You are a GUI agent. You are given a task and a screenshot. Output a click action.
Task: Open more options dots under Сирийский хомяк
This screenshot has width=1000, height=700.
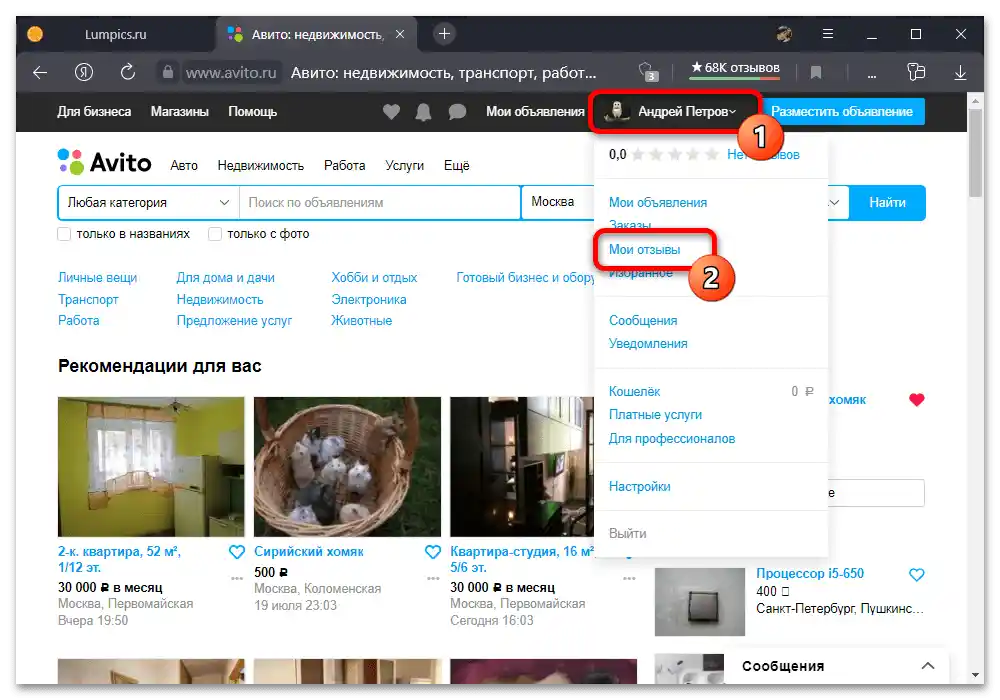coord(433,578)
